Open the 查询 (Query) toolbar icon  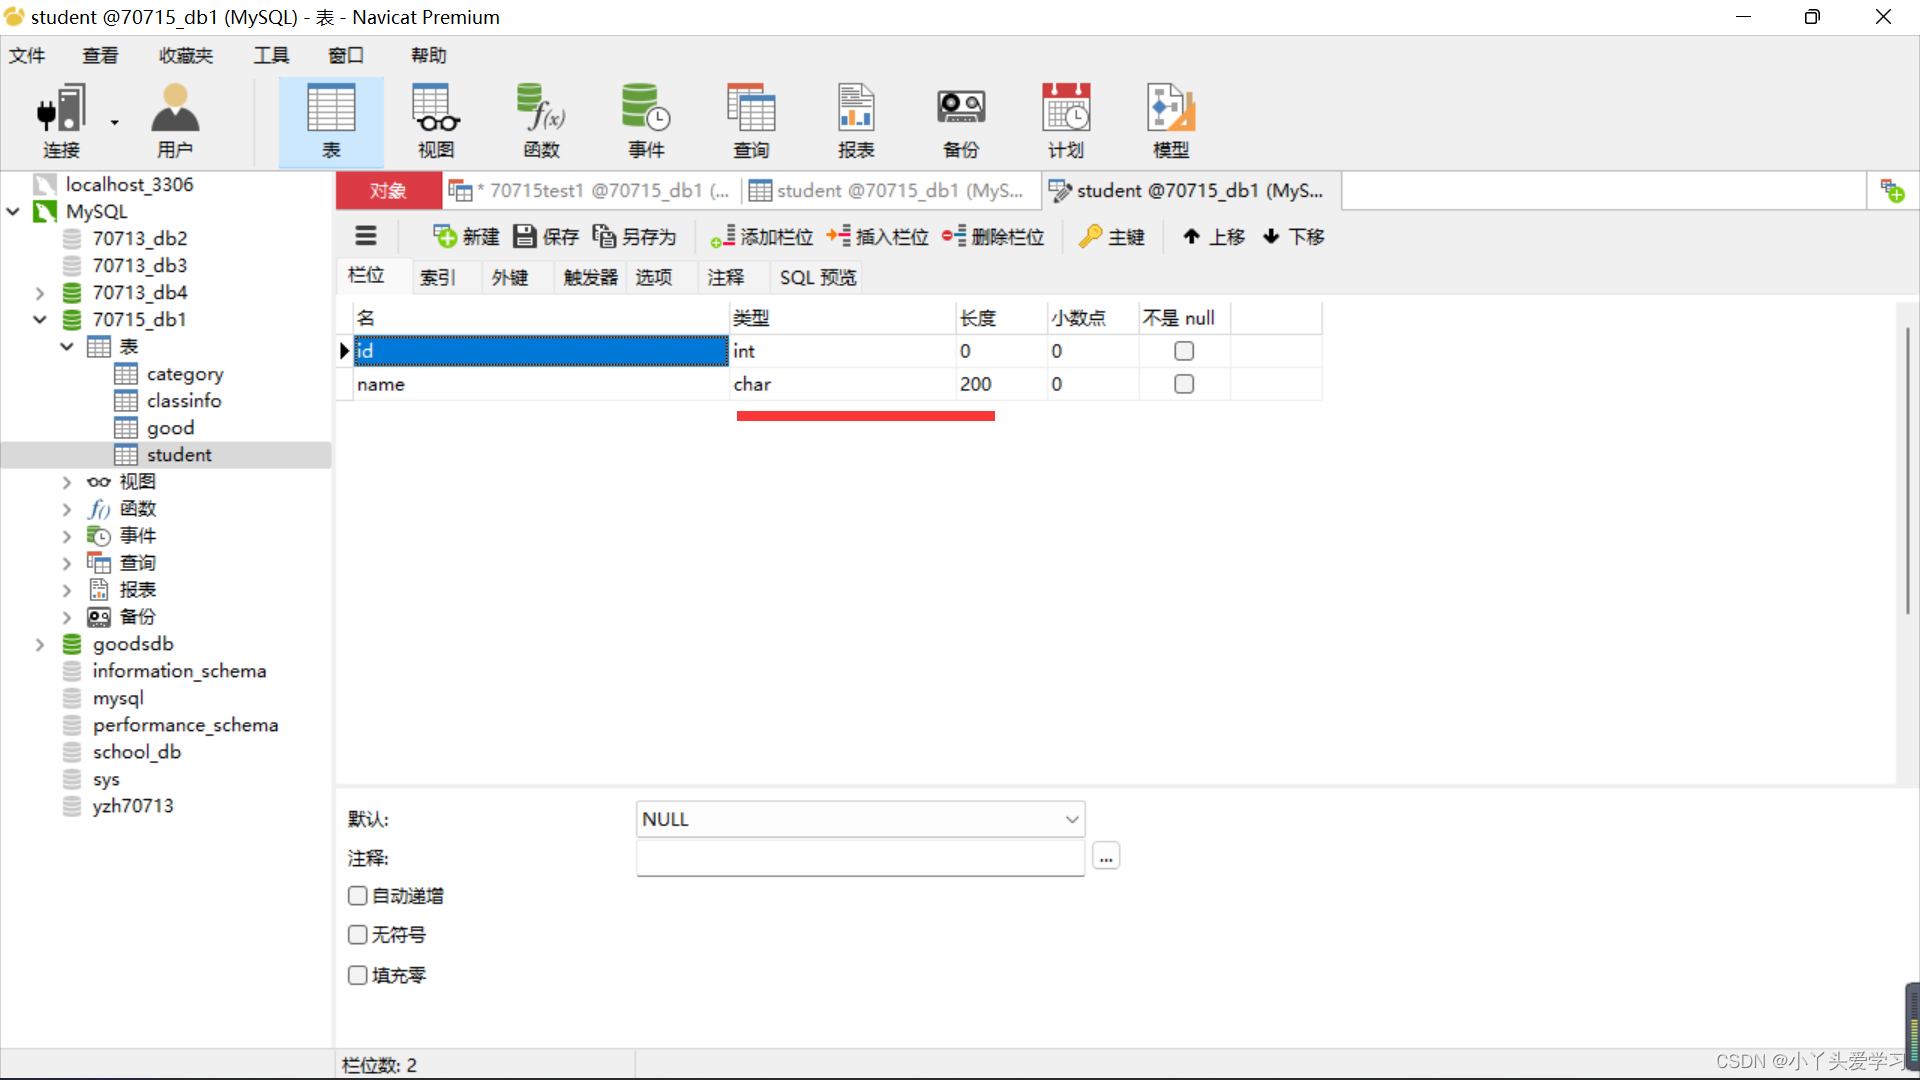[751, 121]
